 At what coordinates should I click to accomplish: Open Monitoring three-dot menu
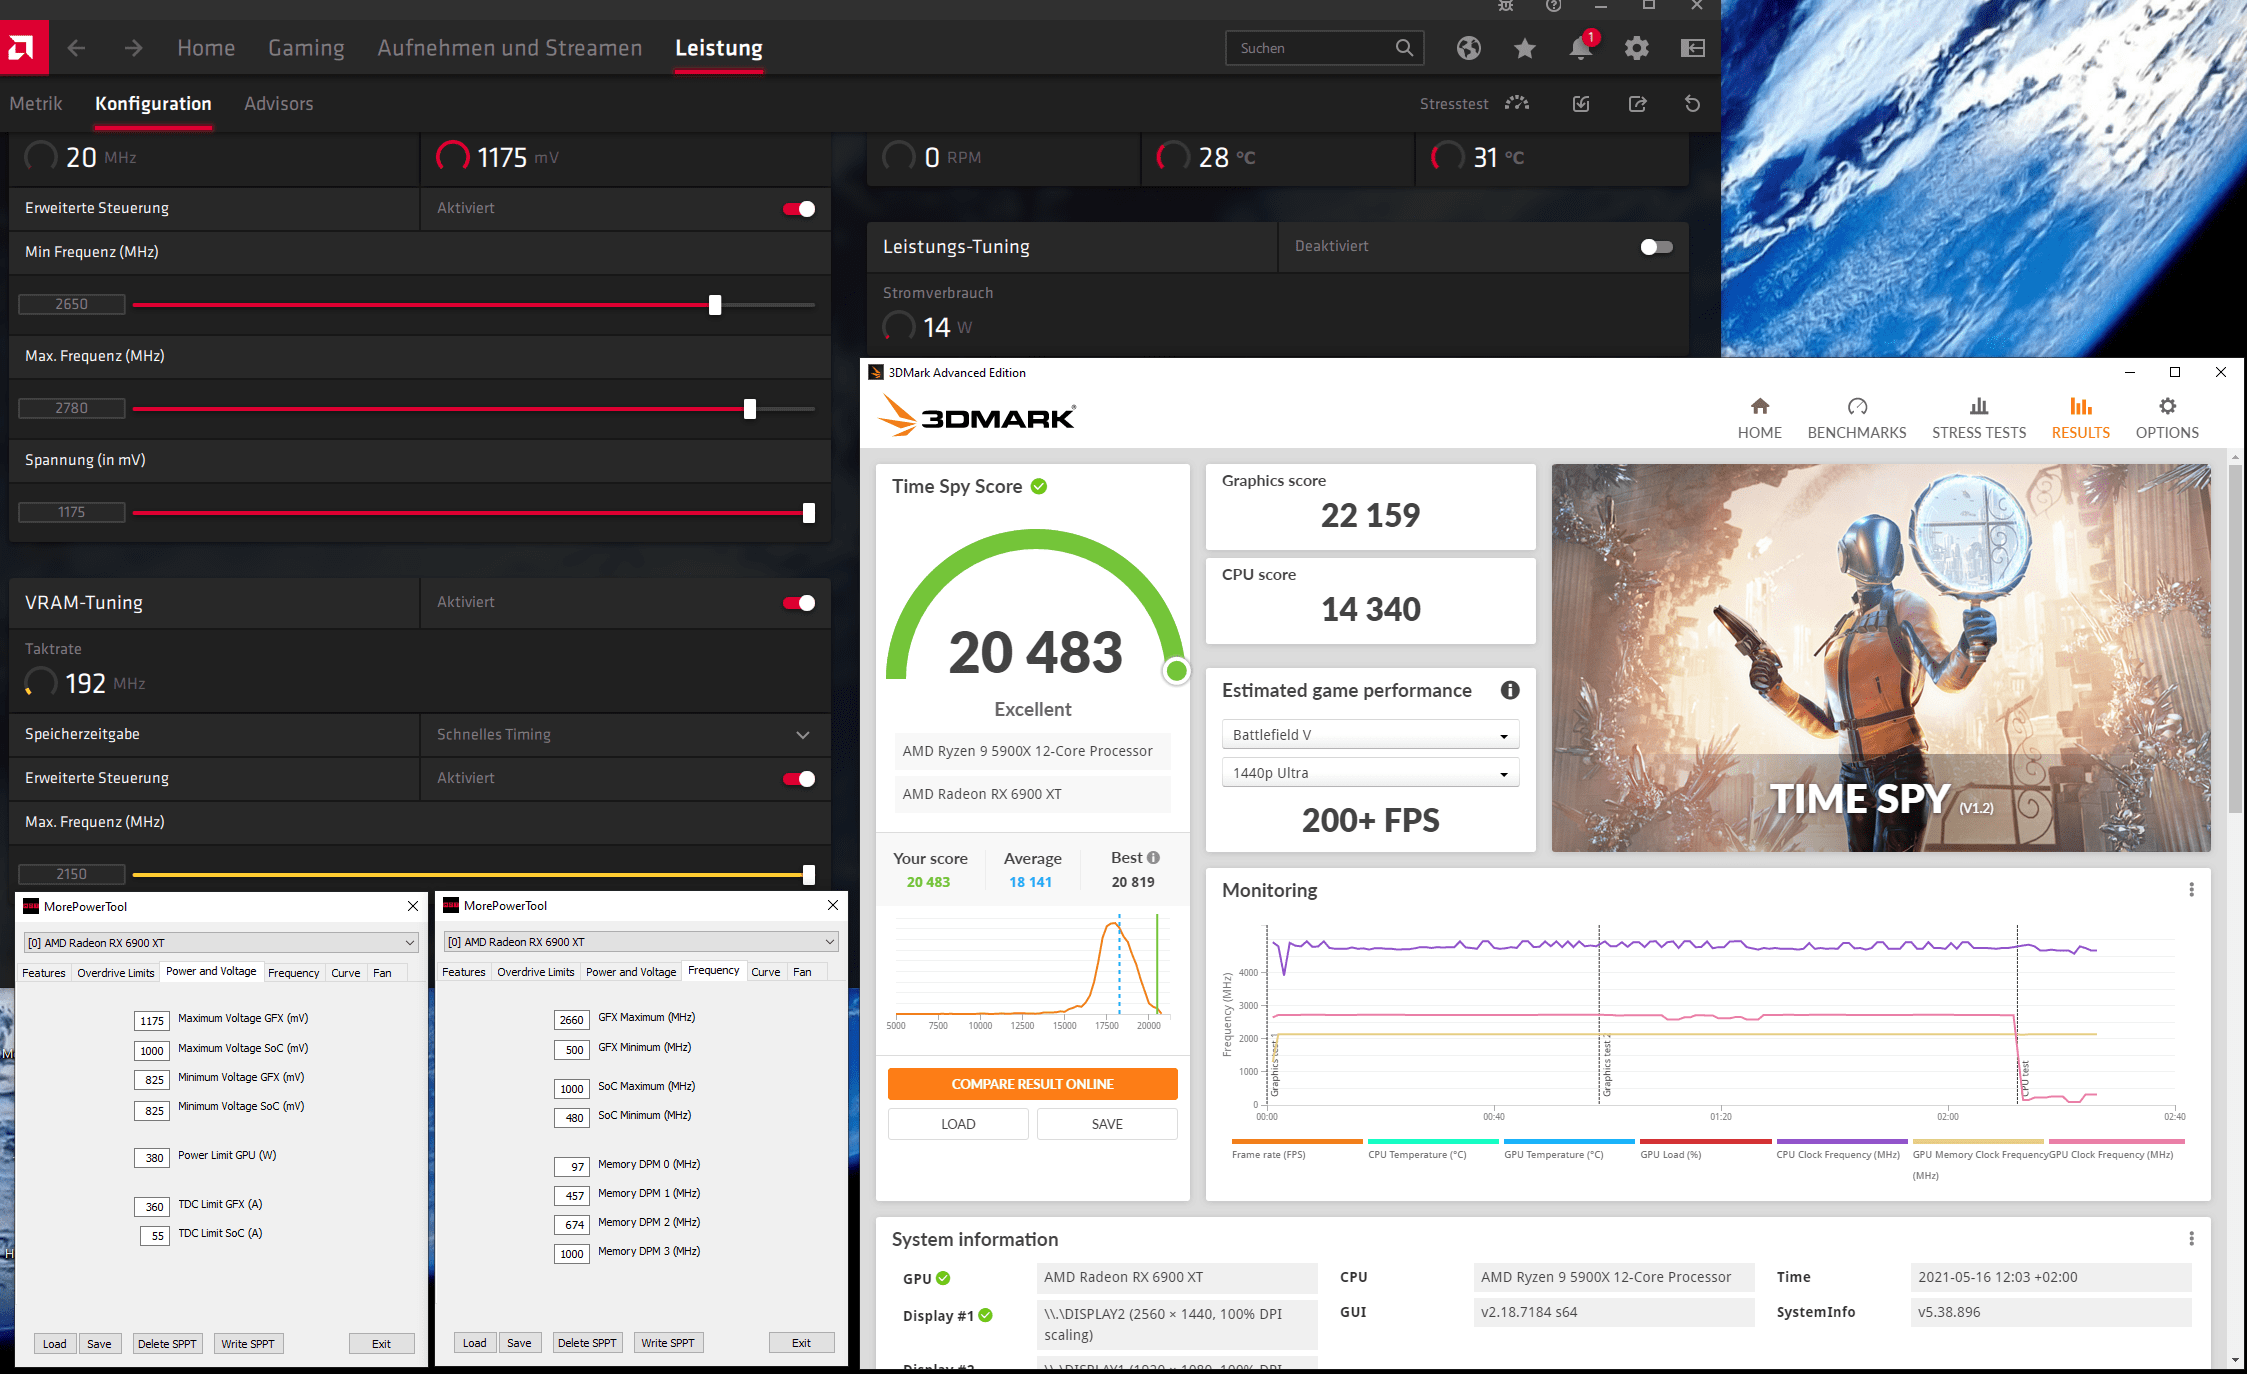point(2191,889)
